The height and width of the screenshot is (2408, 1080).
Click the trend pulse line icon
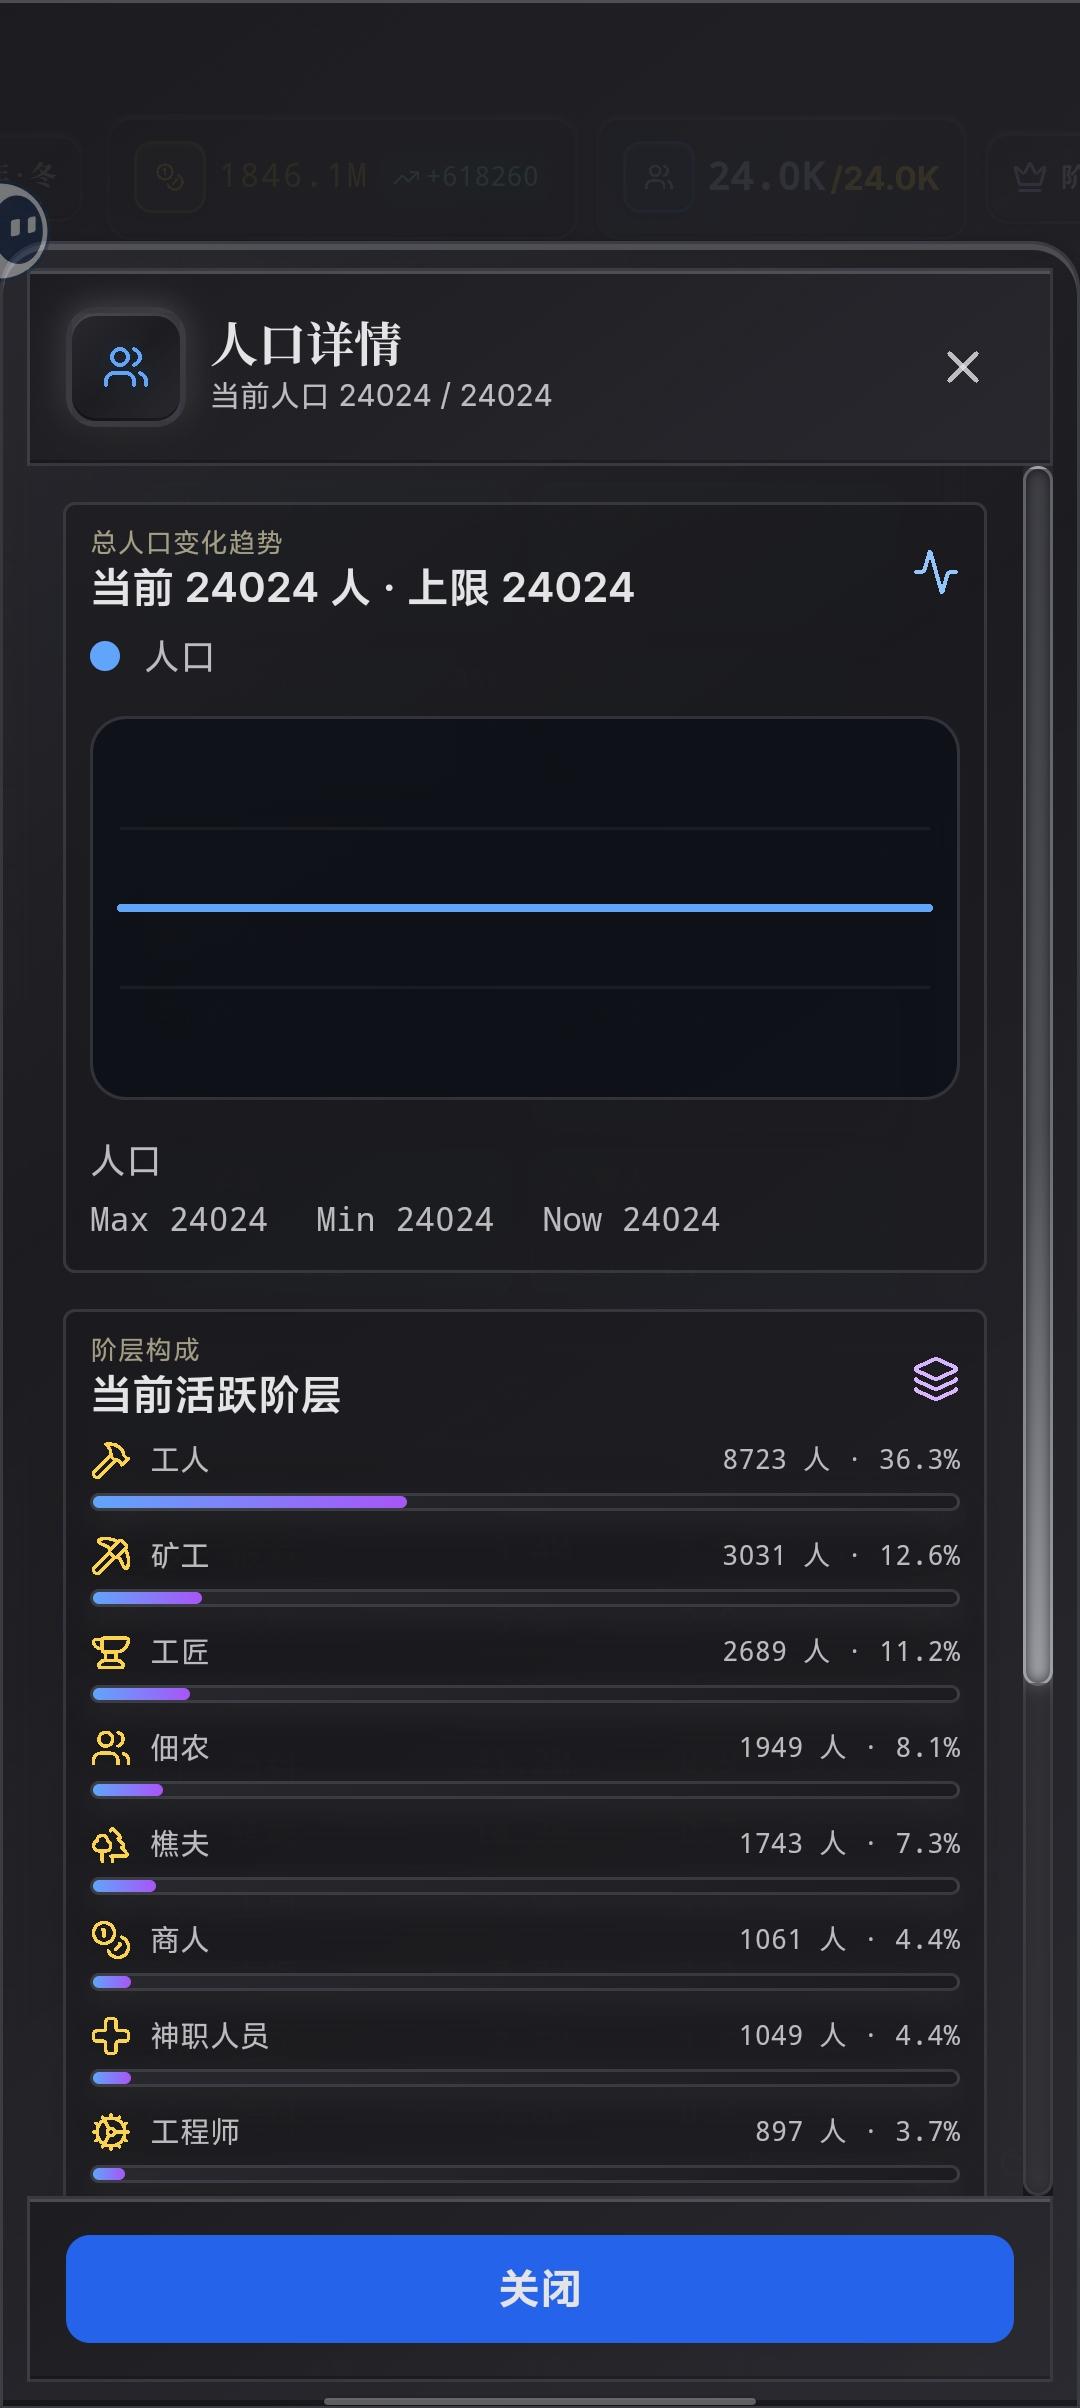pos(935,572)
